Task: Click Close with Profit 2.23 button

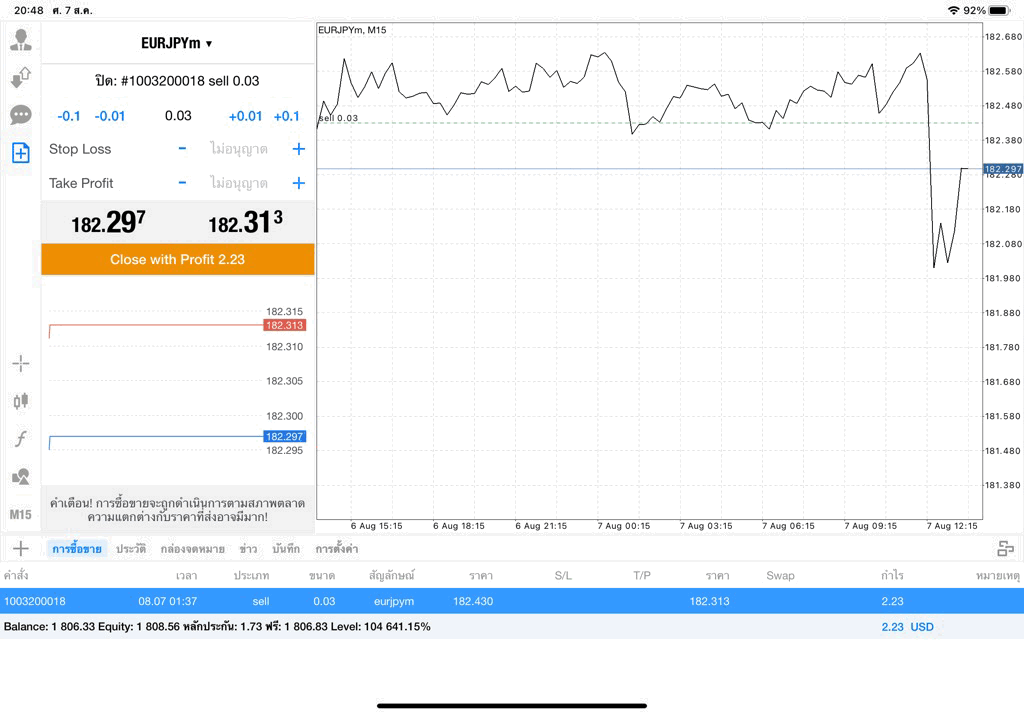Action: (178, 259)
